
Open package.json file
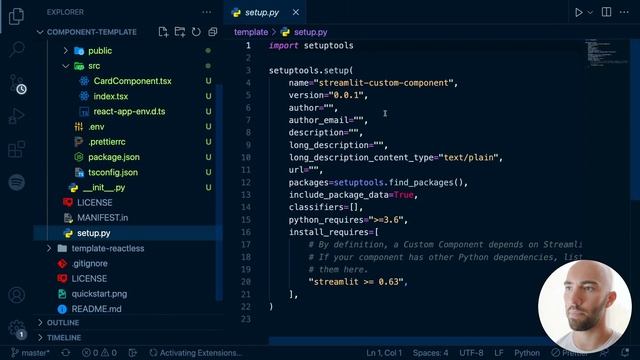coord(114,157)
